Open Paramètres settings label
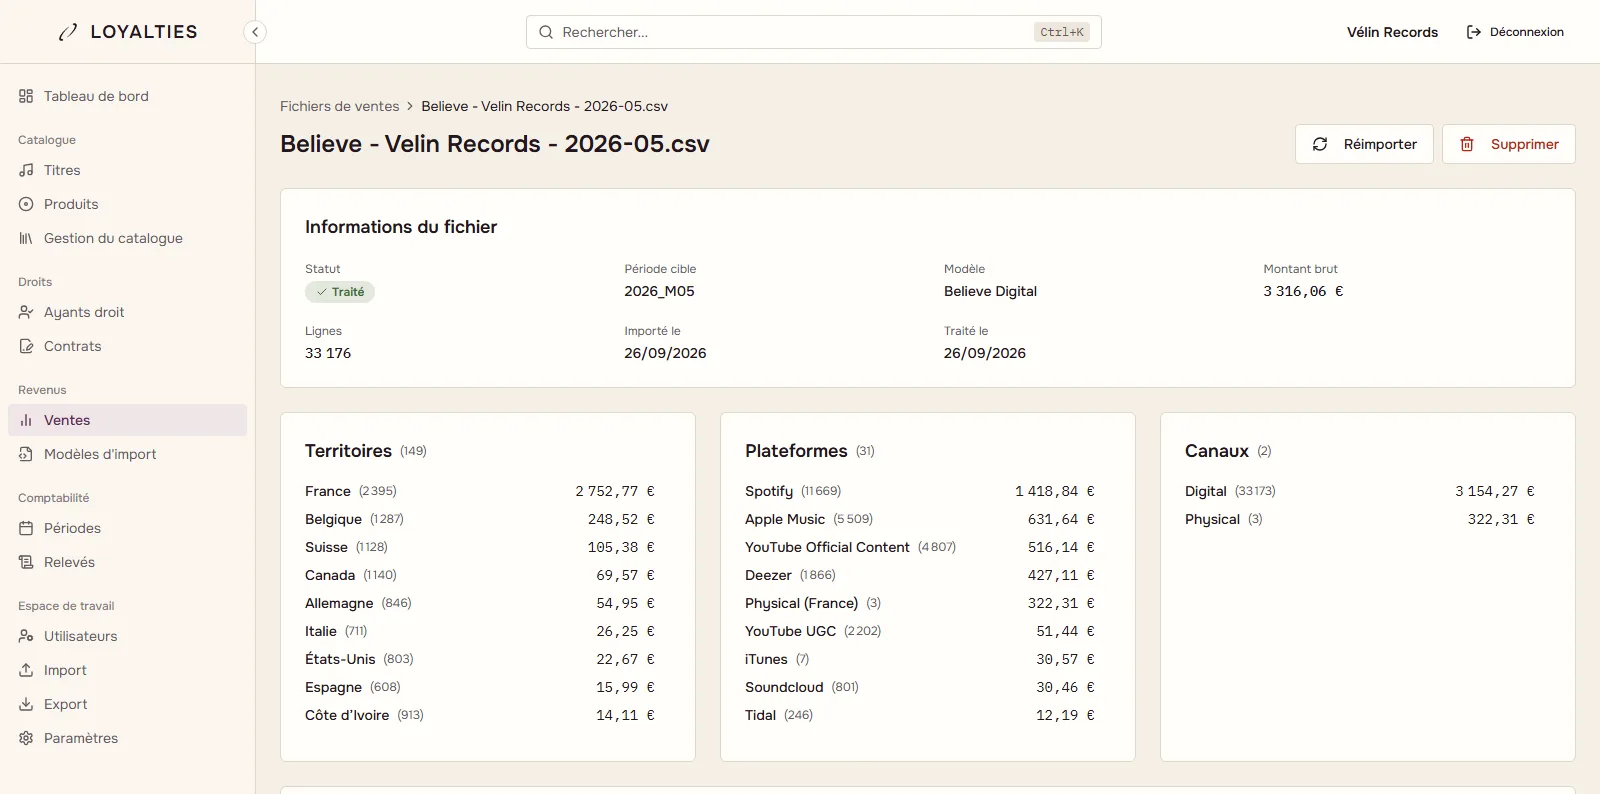Image resolution: width=1600 pixels, height=794 pixels. click(81, 738)
